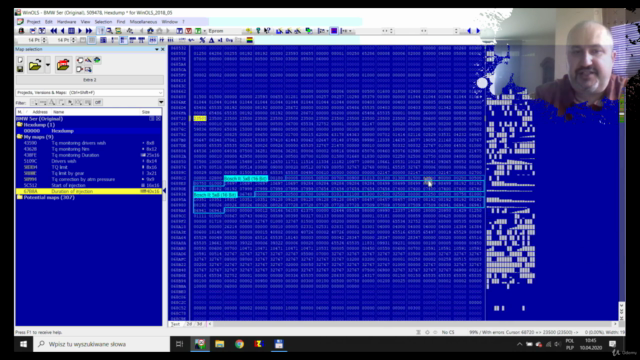Toggle the filter Off button
The image size is (640, 360).
click(x=98, y=102)
